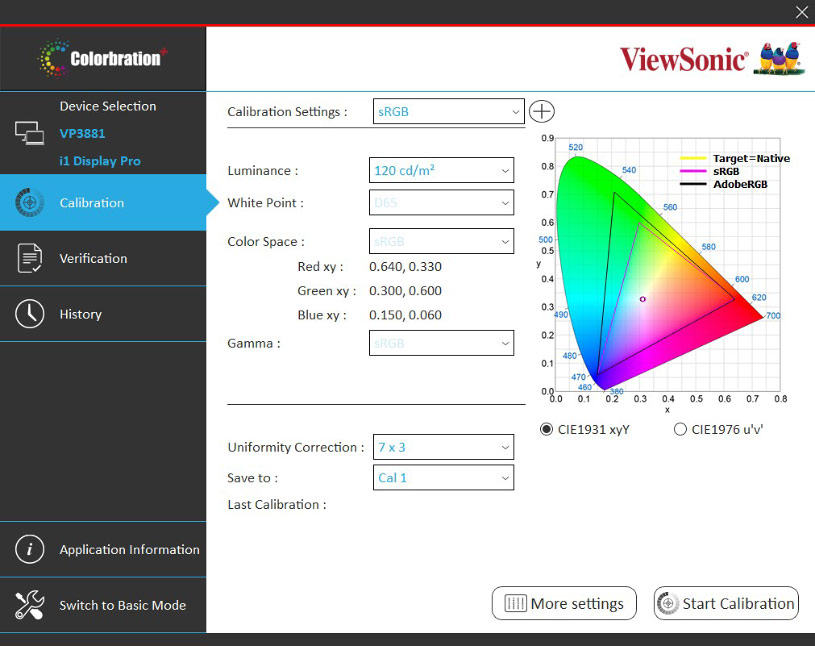The height and width of the screenshot is (646, 815).
Task: Open the Uniformity Correction 7 x 3 dropdown
Action: pyautogui.click(x=443, y=447)
